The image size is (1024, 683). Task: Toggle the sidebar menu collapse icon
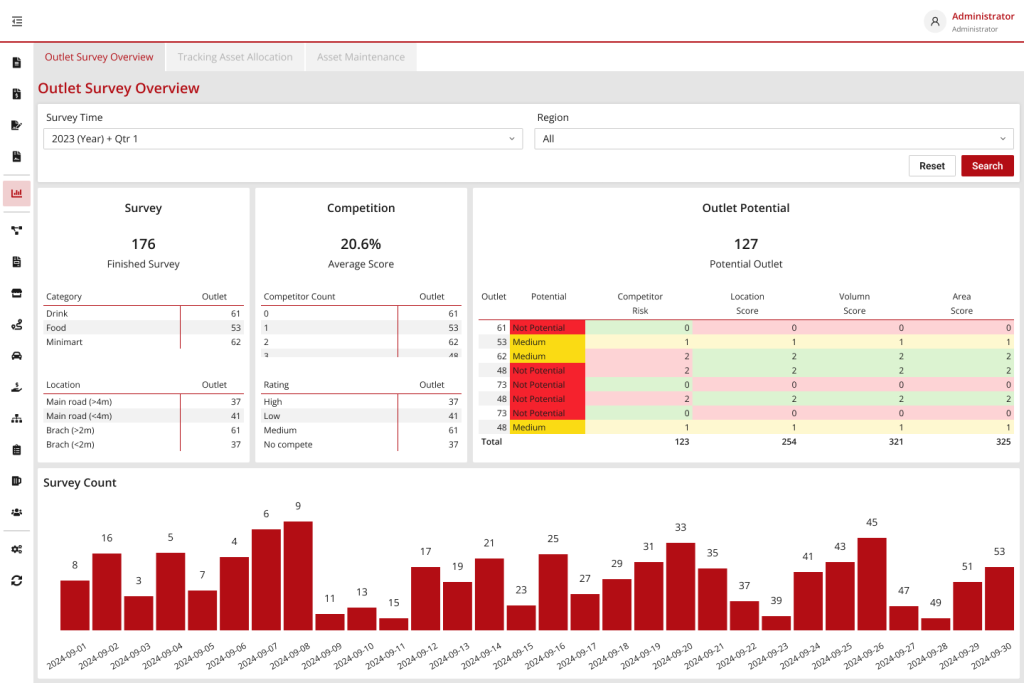coord(17,21)
